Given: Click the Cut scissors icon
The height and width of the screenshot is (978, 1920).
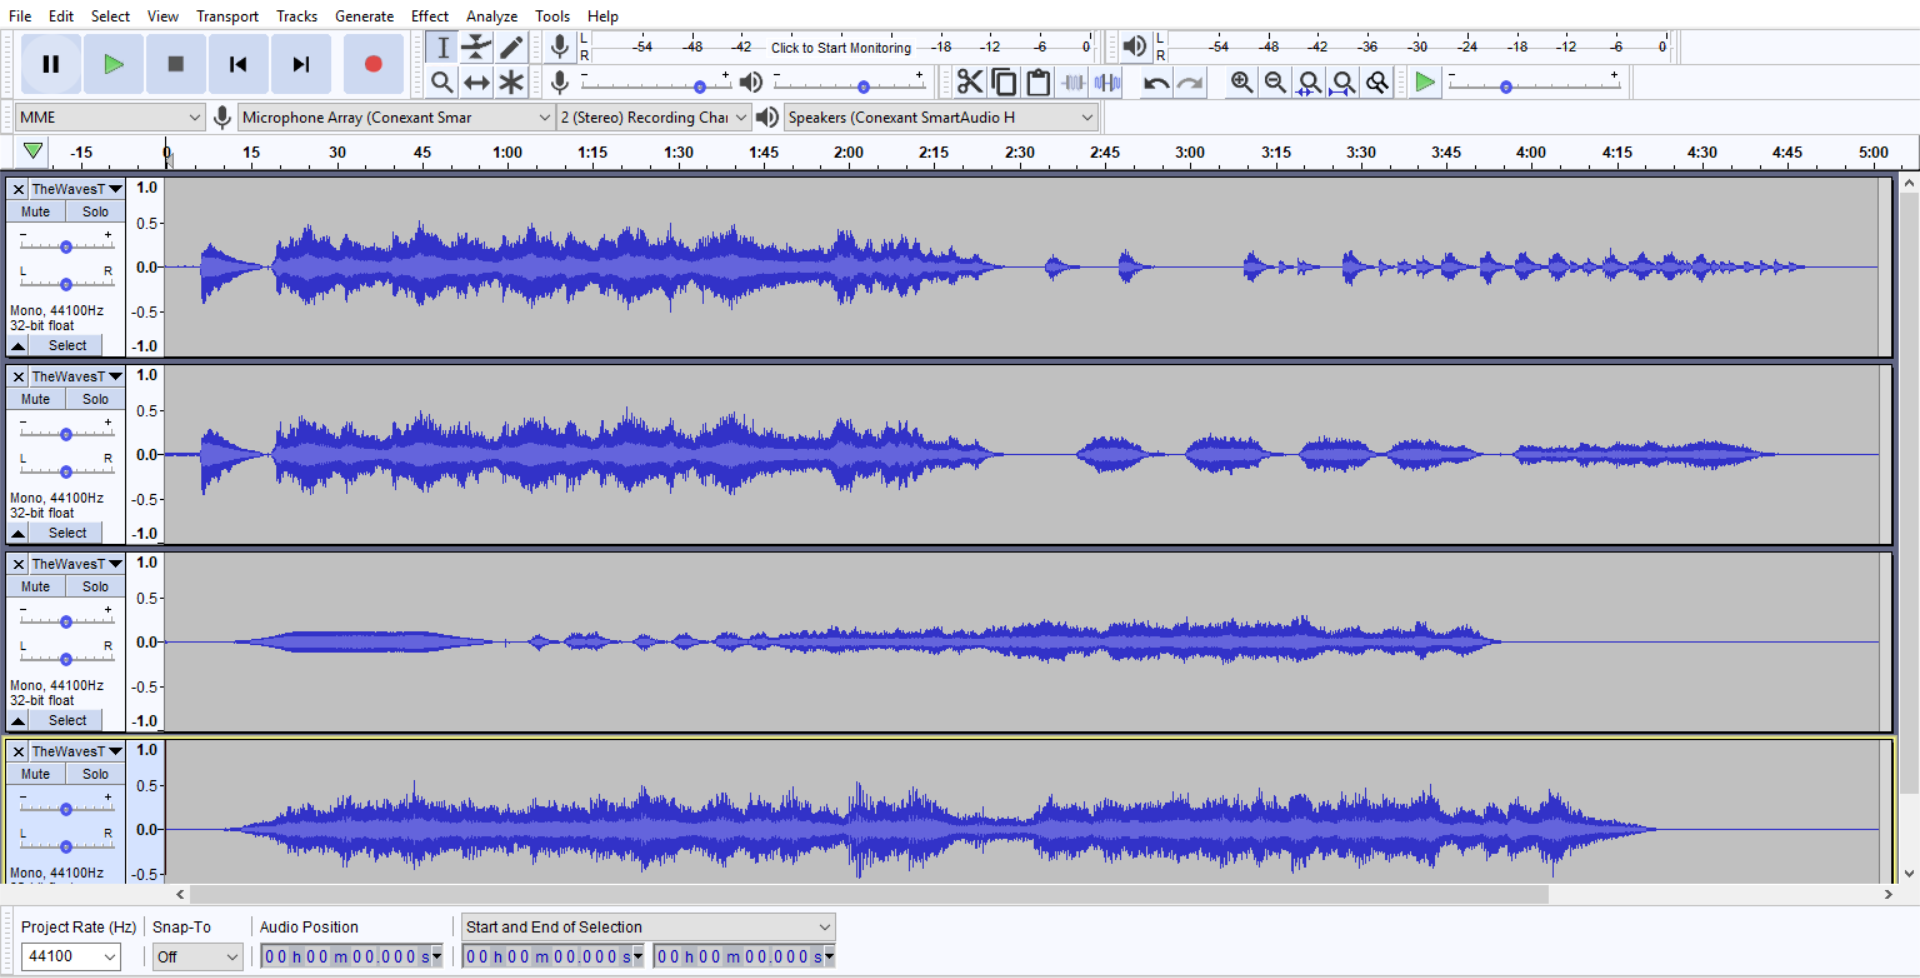Looking at the screenshot, I should 969,82.
